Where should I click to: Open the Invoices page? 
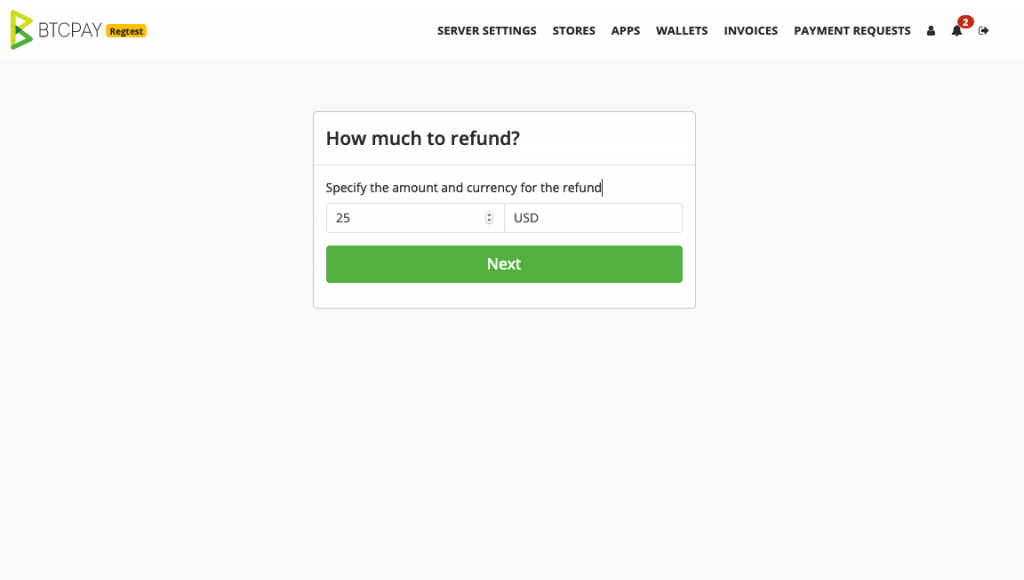pyautogui.click(x=750, y=31)
